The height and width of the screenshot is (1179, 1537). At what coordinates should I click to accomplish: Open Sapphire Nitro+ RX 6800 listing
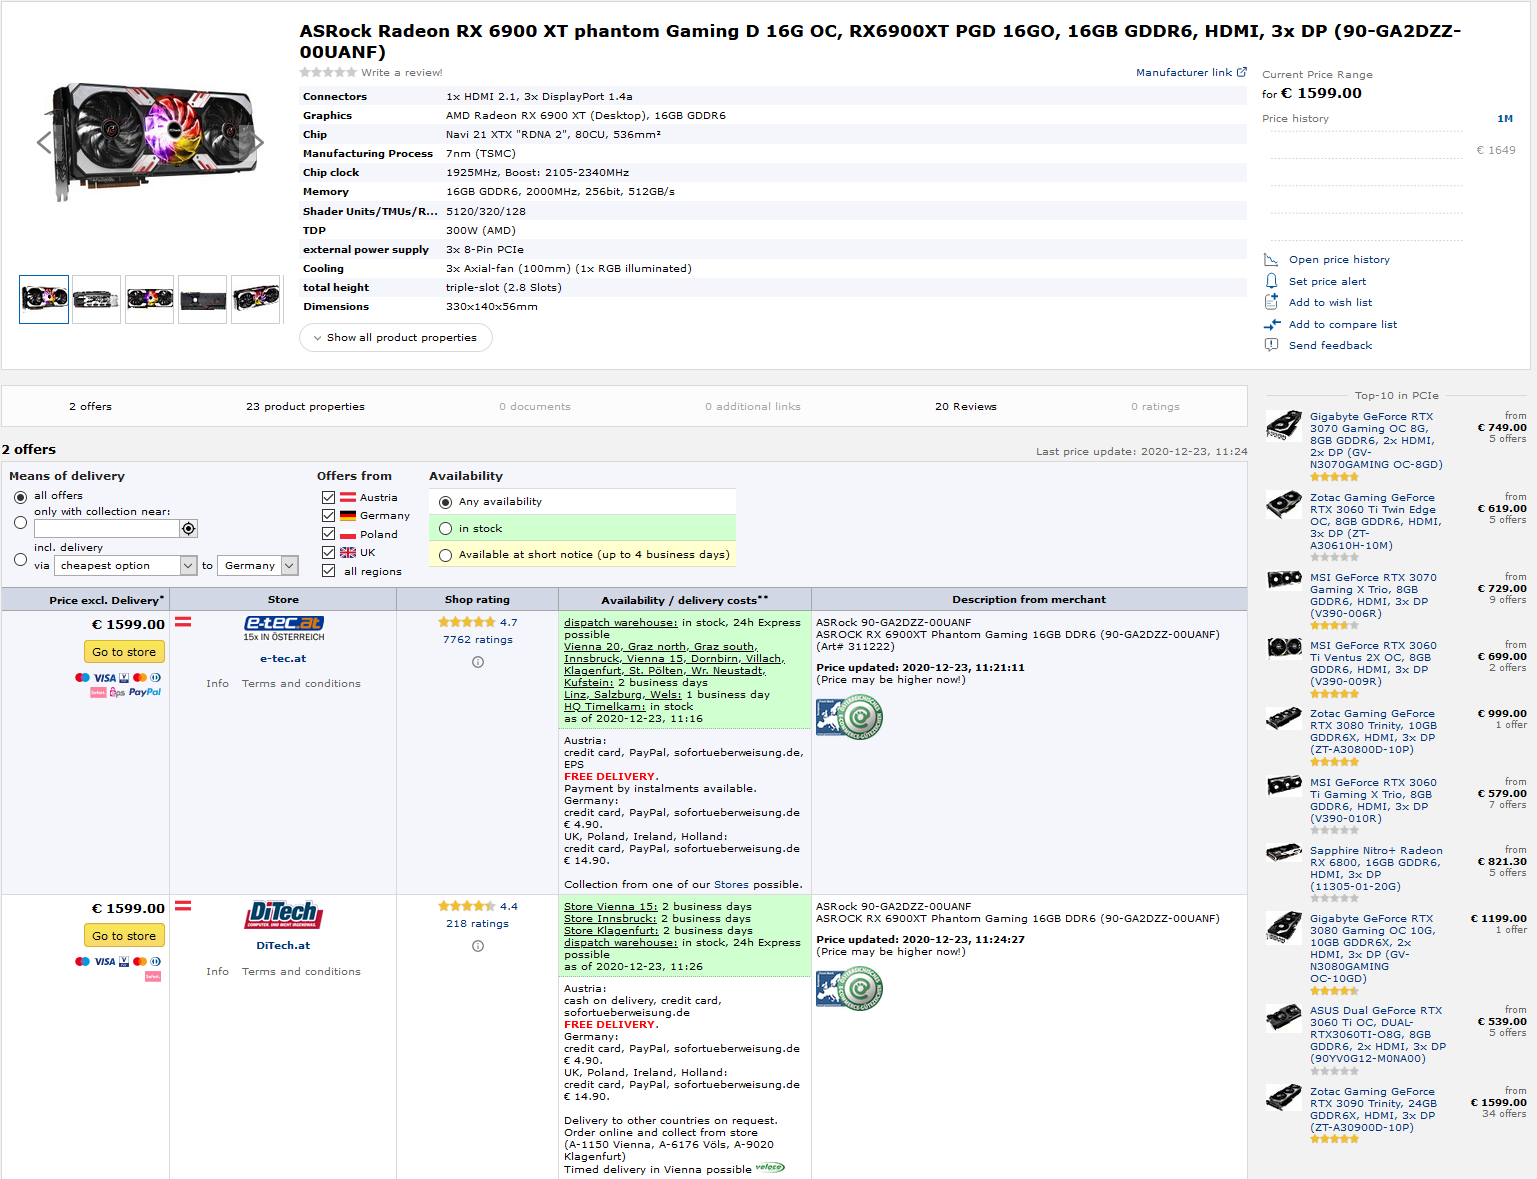1376,869
